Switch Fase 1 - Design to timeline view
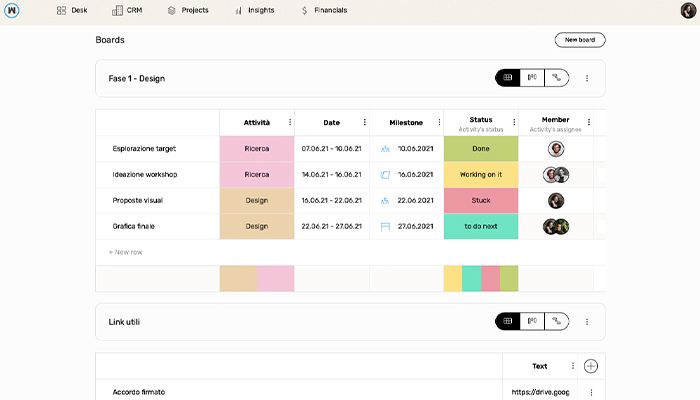Screen dimensions: 700x400 [556, 78]
